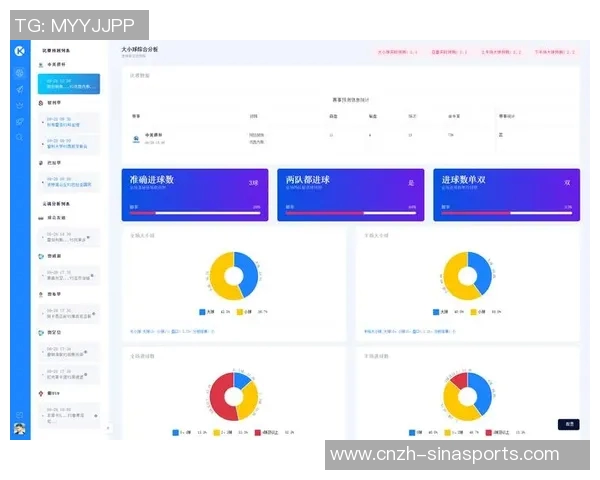Open the 两队都进球 card
This screenshot has height=480, width=600.
pos(351,195)
